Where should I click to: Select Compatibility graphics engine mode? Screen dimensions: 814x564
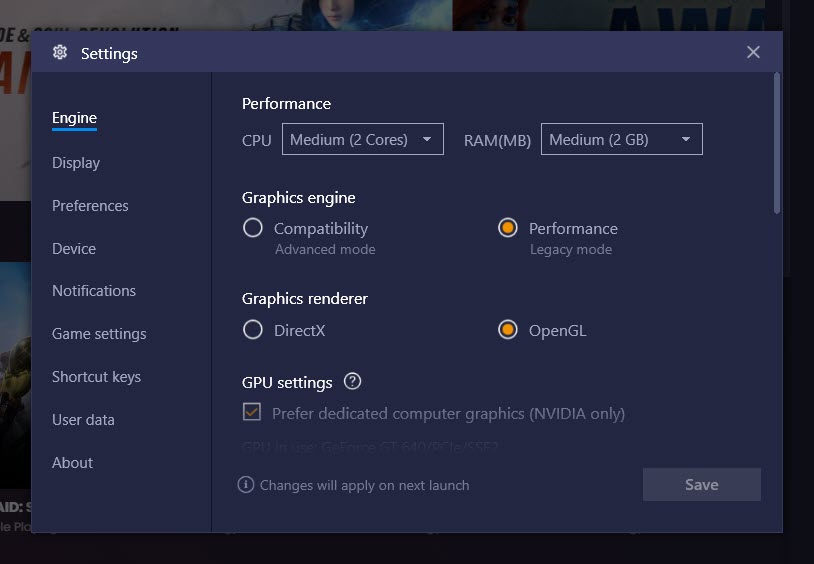click(x=253, y=227)
